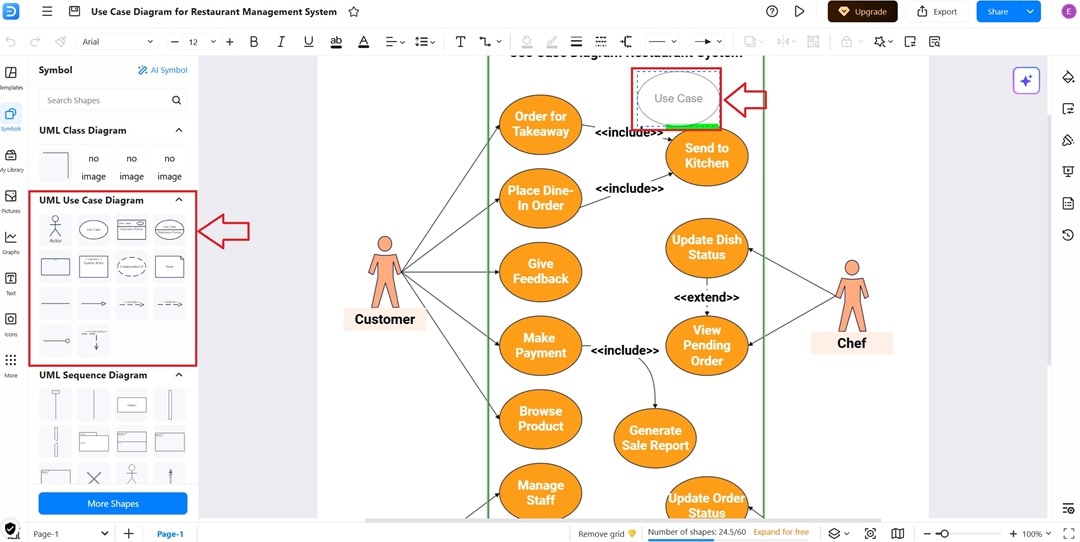Image resolution: width=1080 pixels, height=542 pixels.
Task: Click Remove grid button
Action: tap(607, 534)
